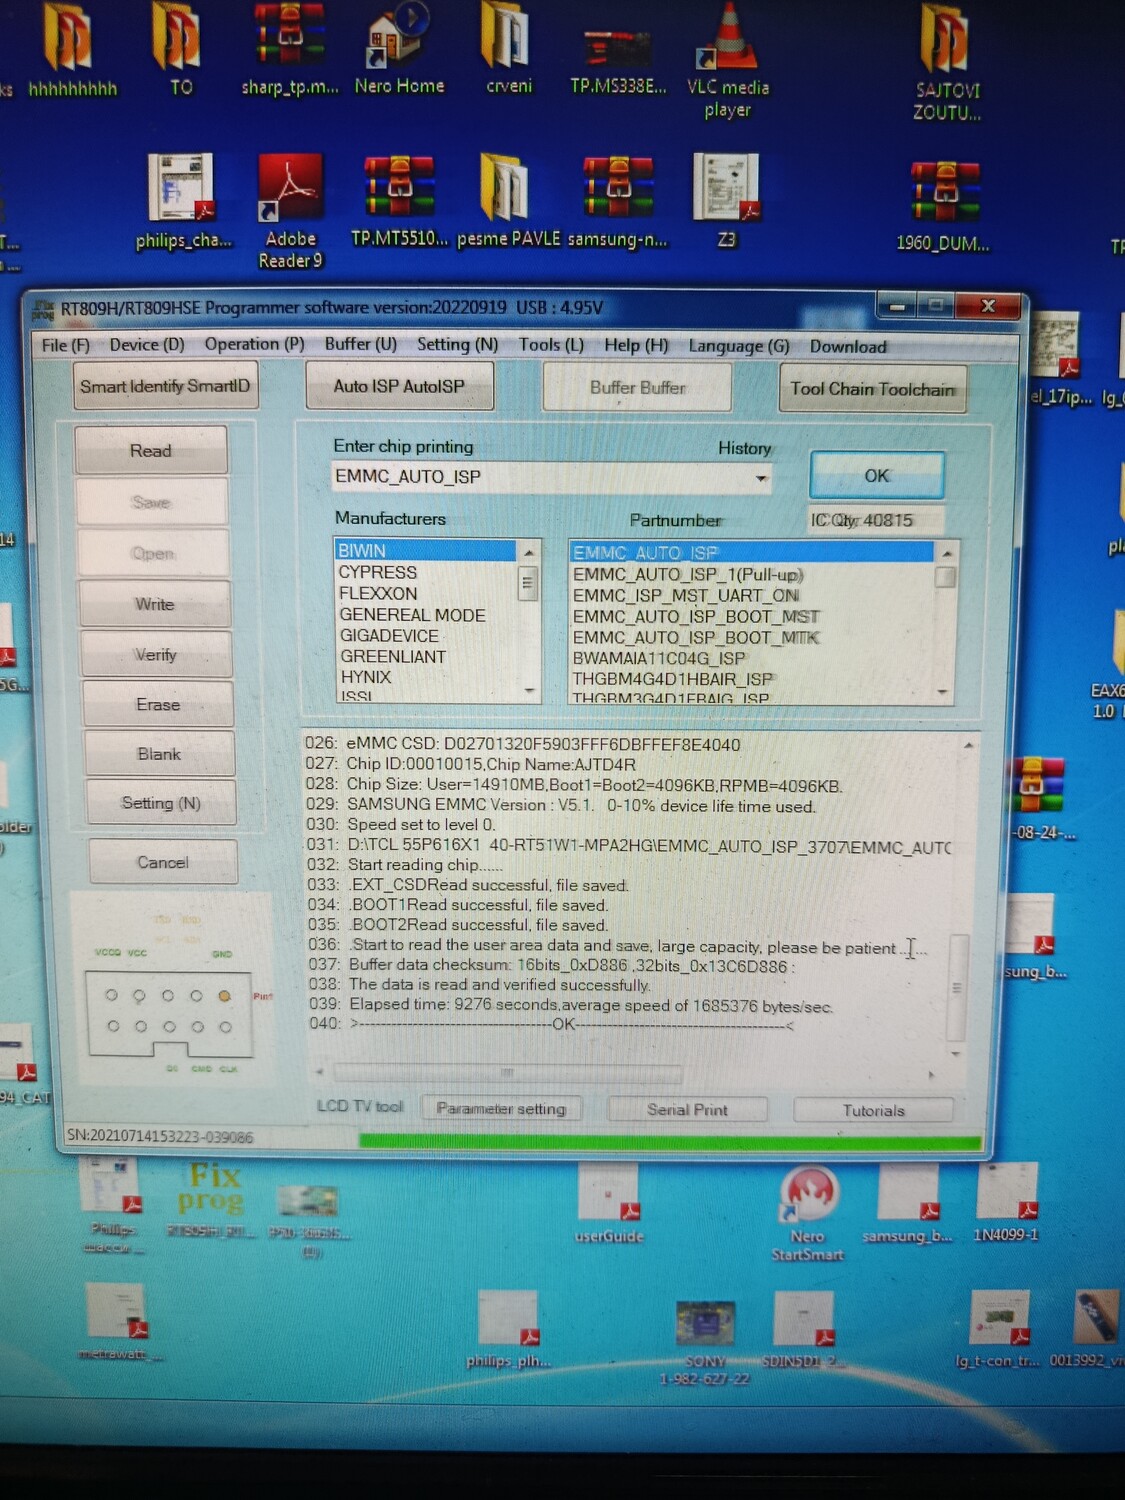This screenshot has height=1500, width=1125.
Task: Click the green progress bar
Action: click(670, 1141)
